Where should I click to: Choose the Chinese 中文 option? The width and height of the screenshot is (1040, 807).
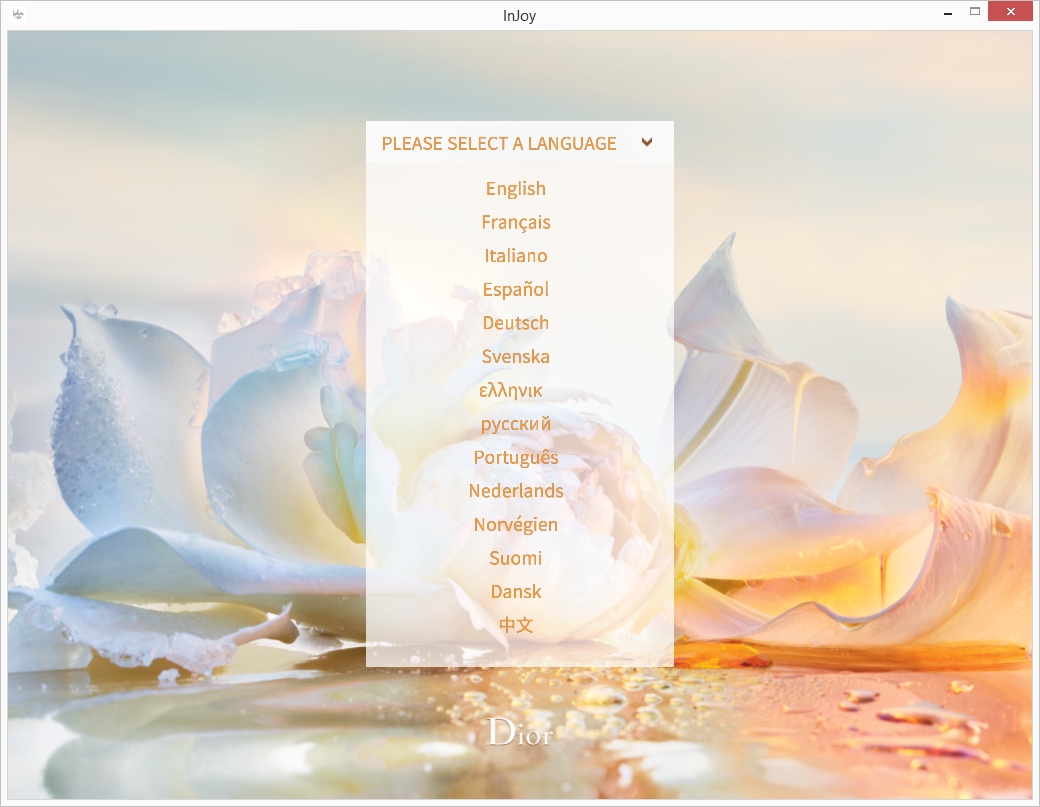[x=515, y=625]
